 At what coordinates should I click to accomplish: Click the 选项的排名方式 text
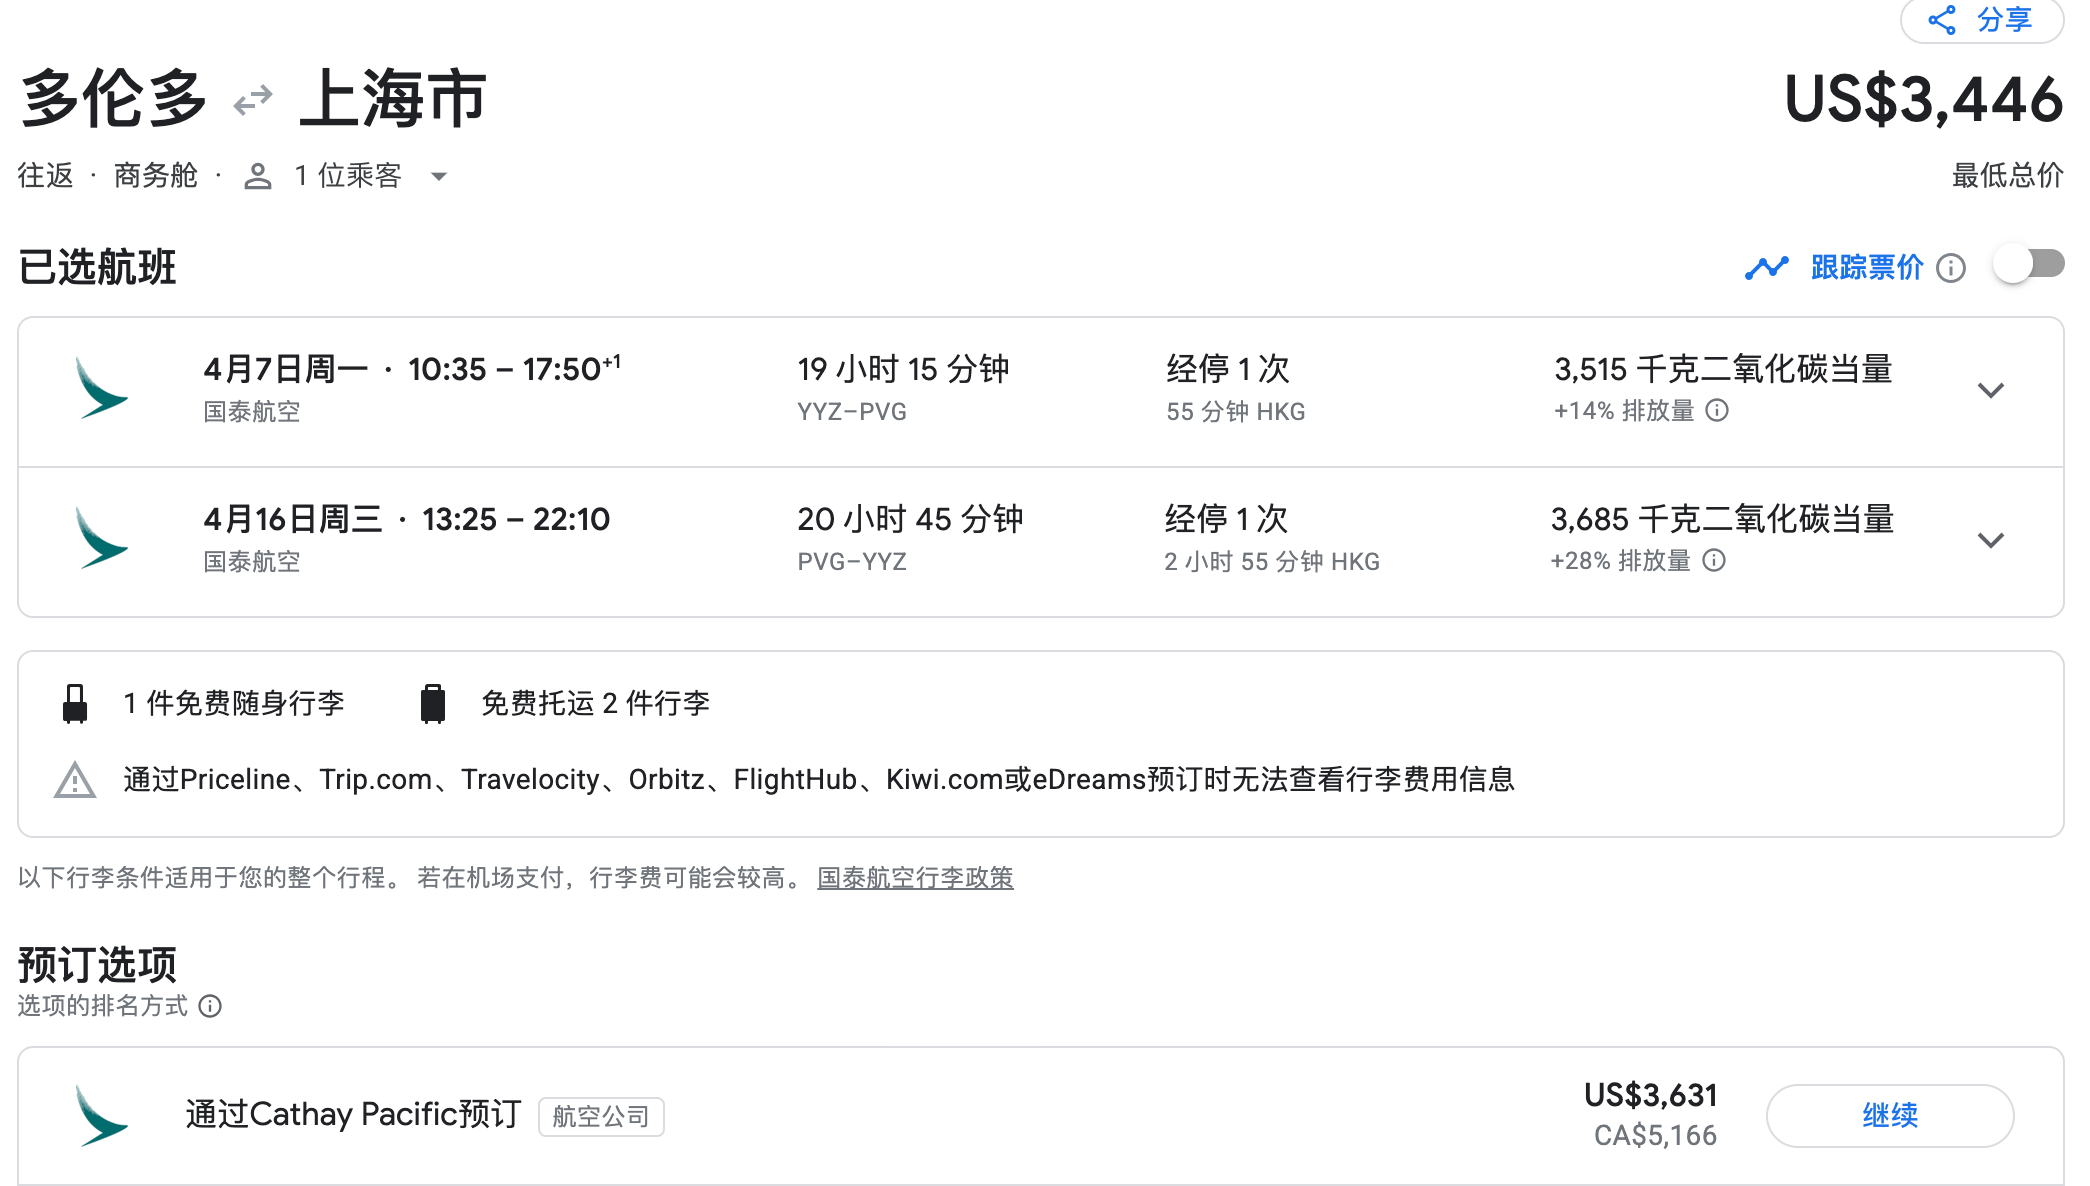(103, 1006)
